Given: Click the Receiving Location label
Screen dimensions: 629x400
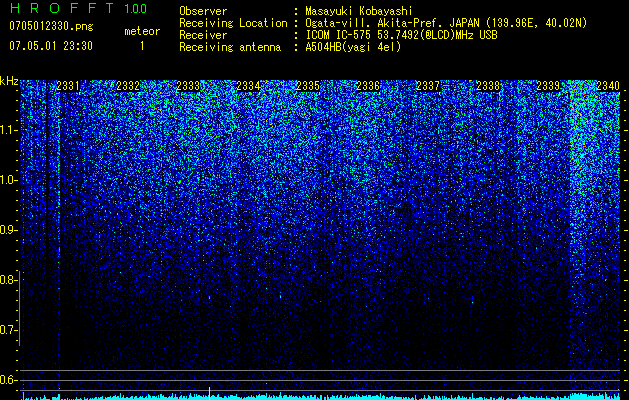Looking at the screenshot, I should tap(233, 23).
